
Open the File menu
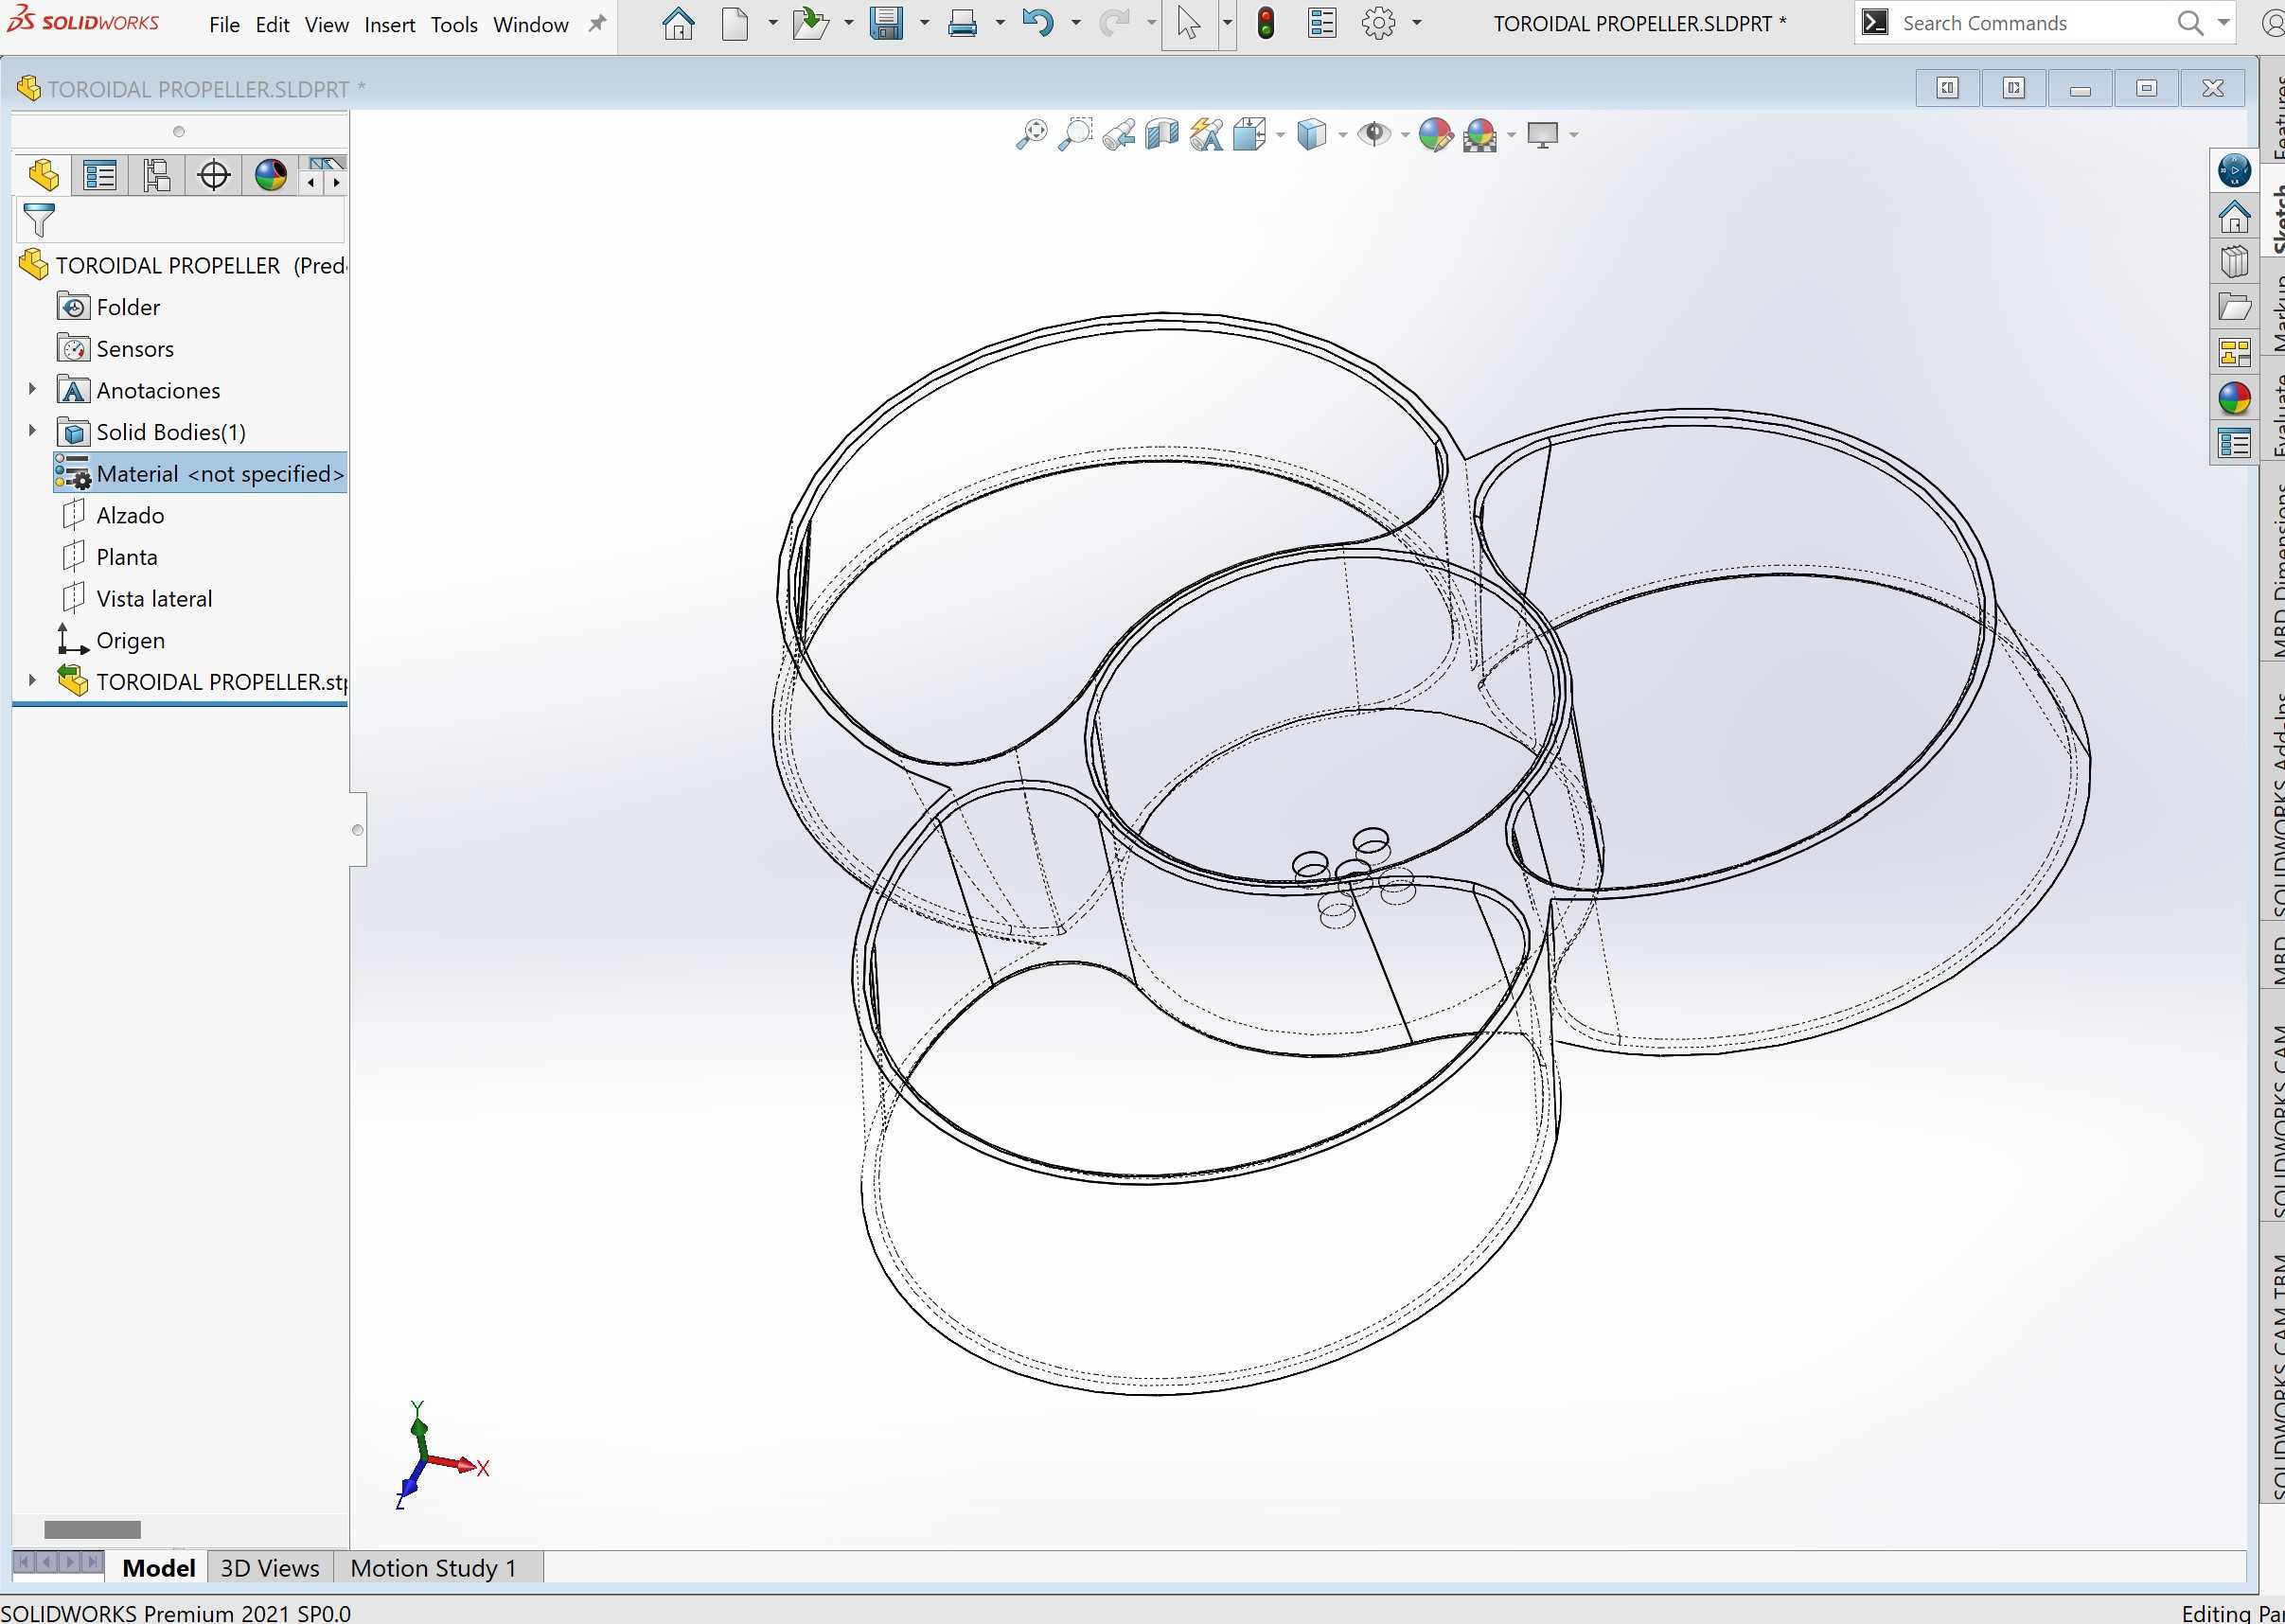pyautogui.click(x=224, y=25)
